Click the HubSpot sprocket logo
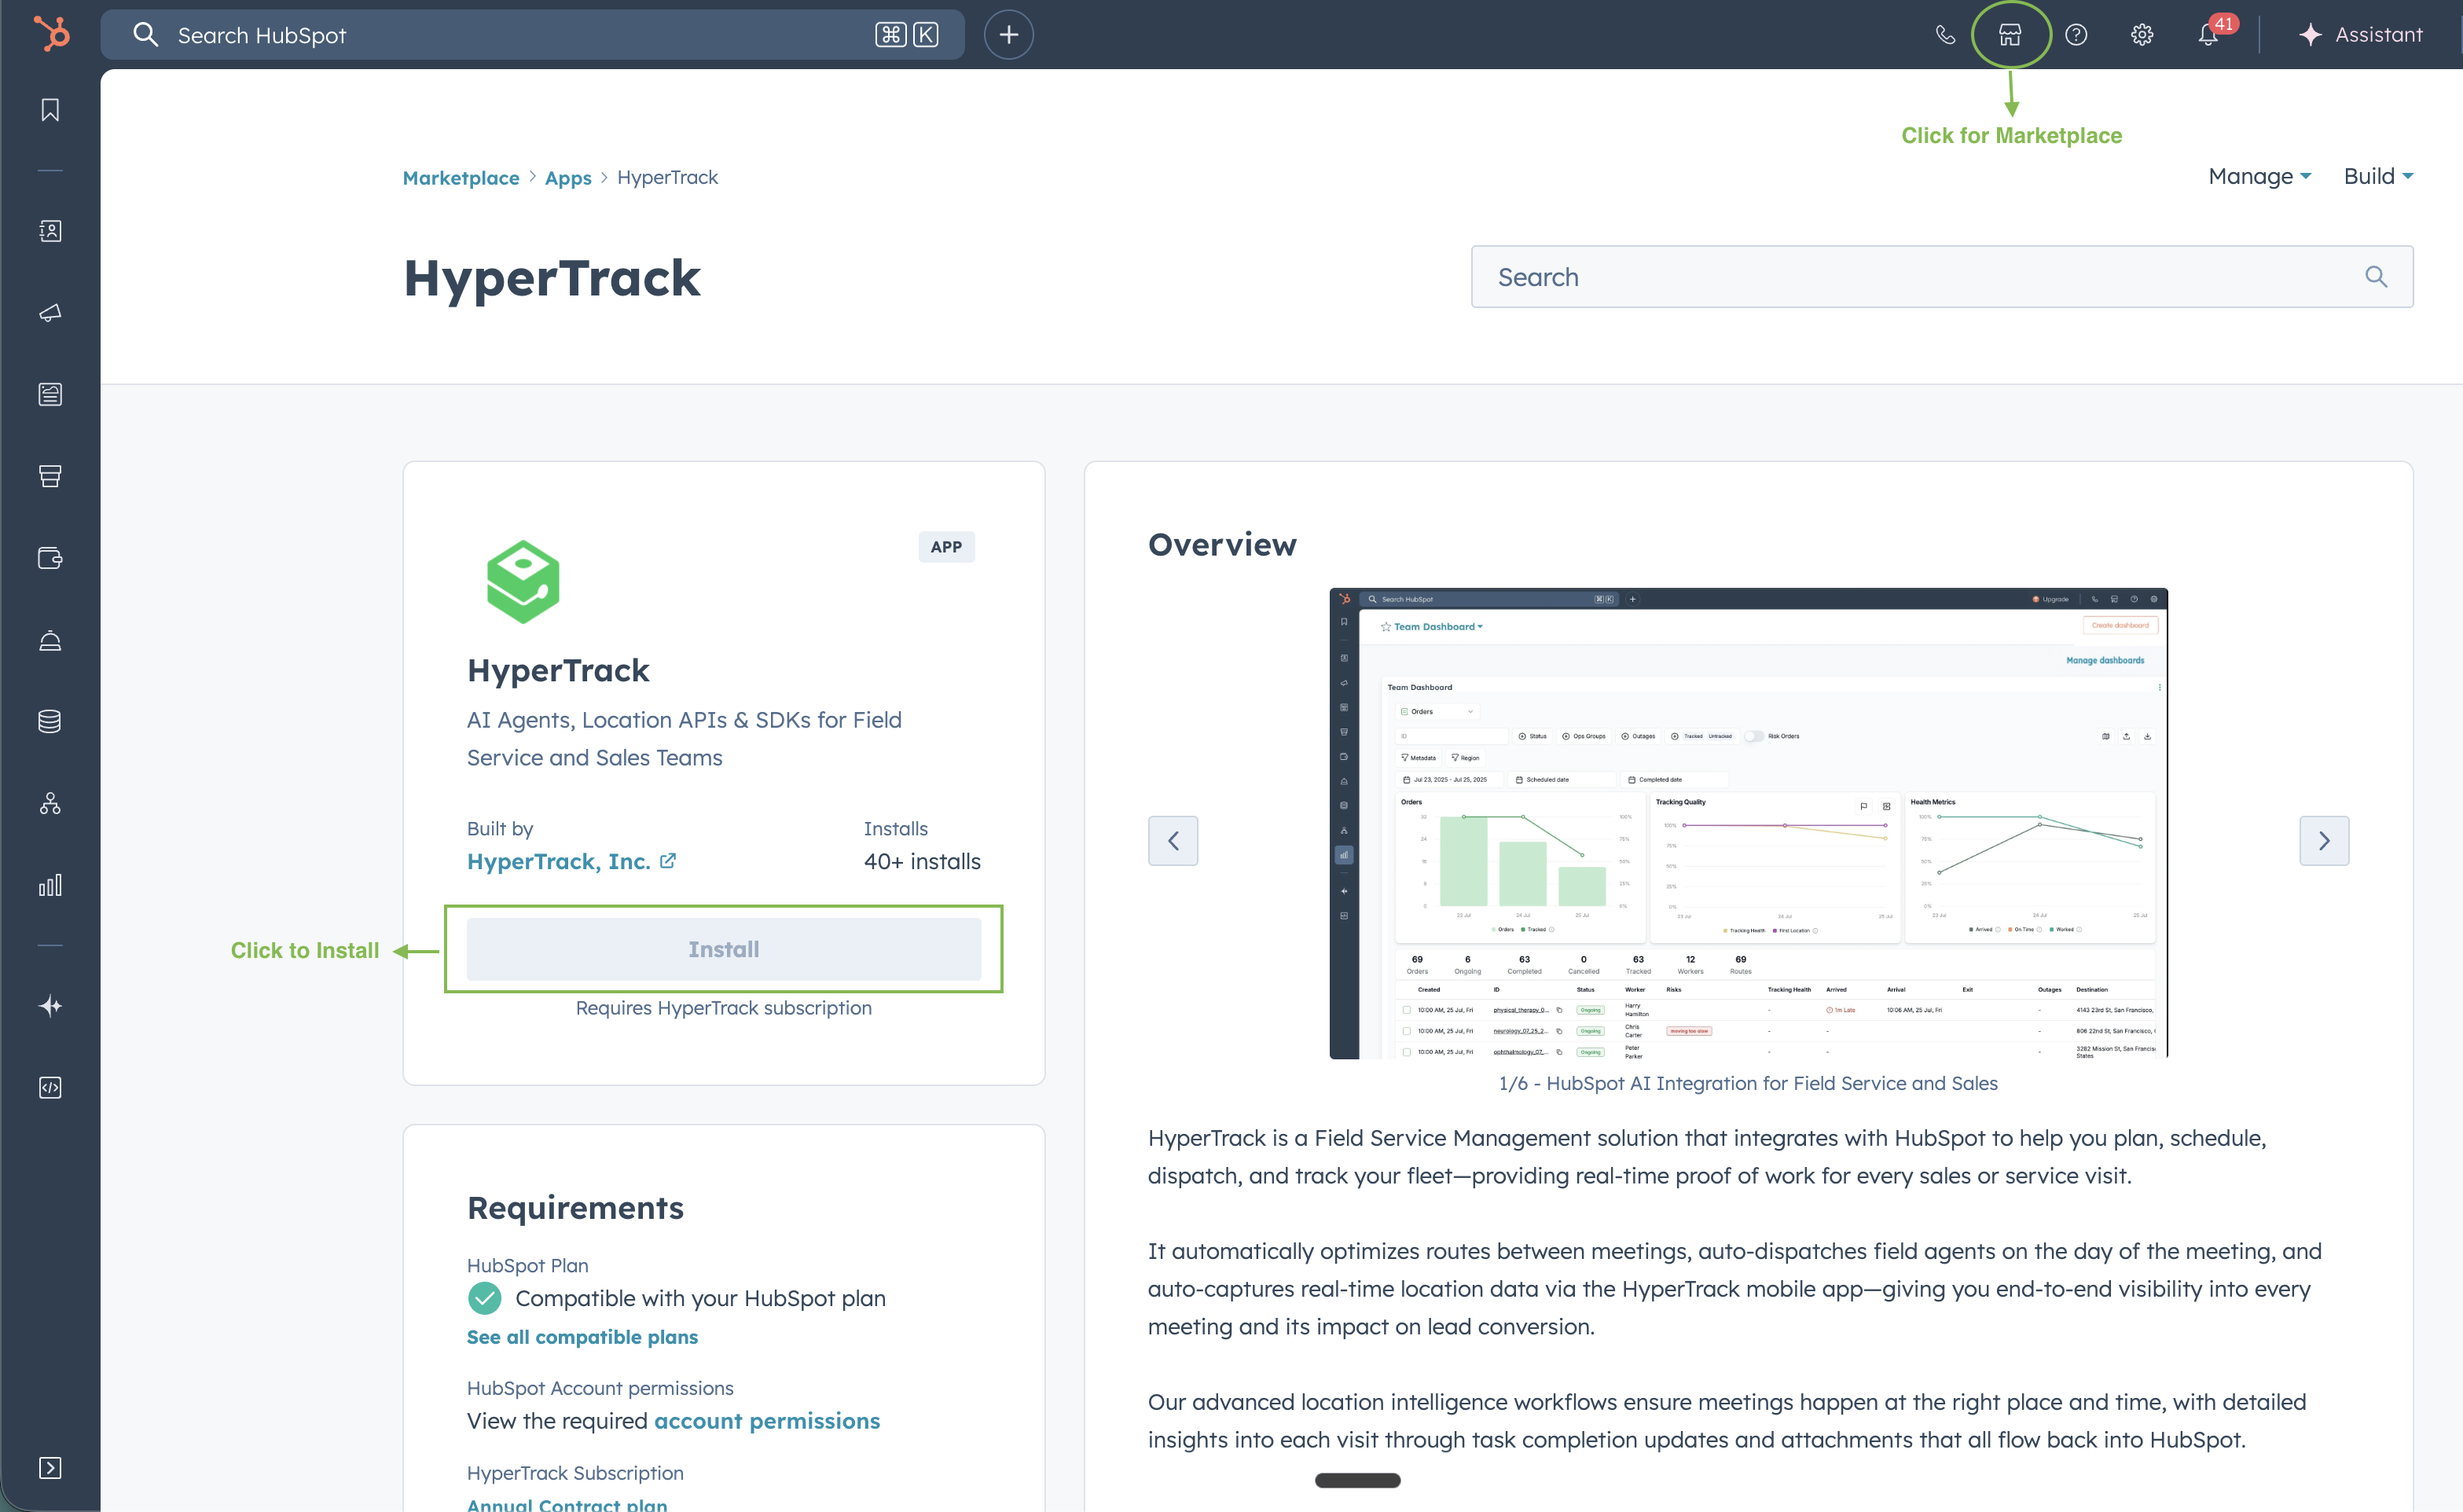The width and height of the screenshot is (2463, 1512). [50, 34]
